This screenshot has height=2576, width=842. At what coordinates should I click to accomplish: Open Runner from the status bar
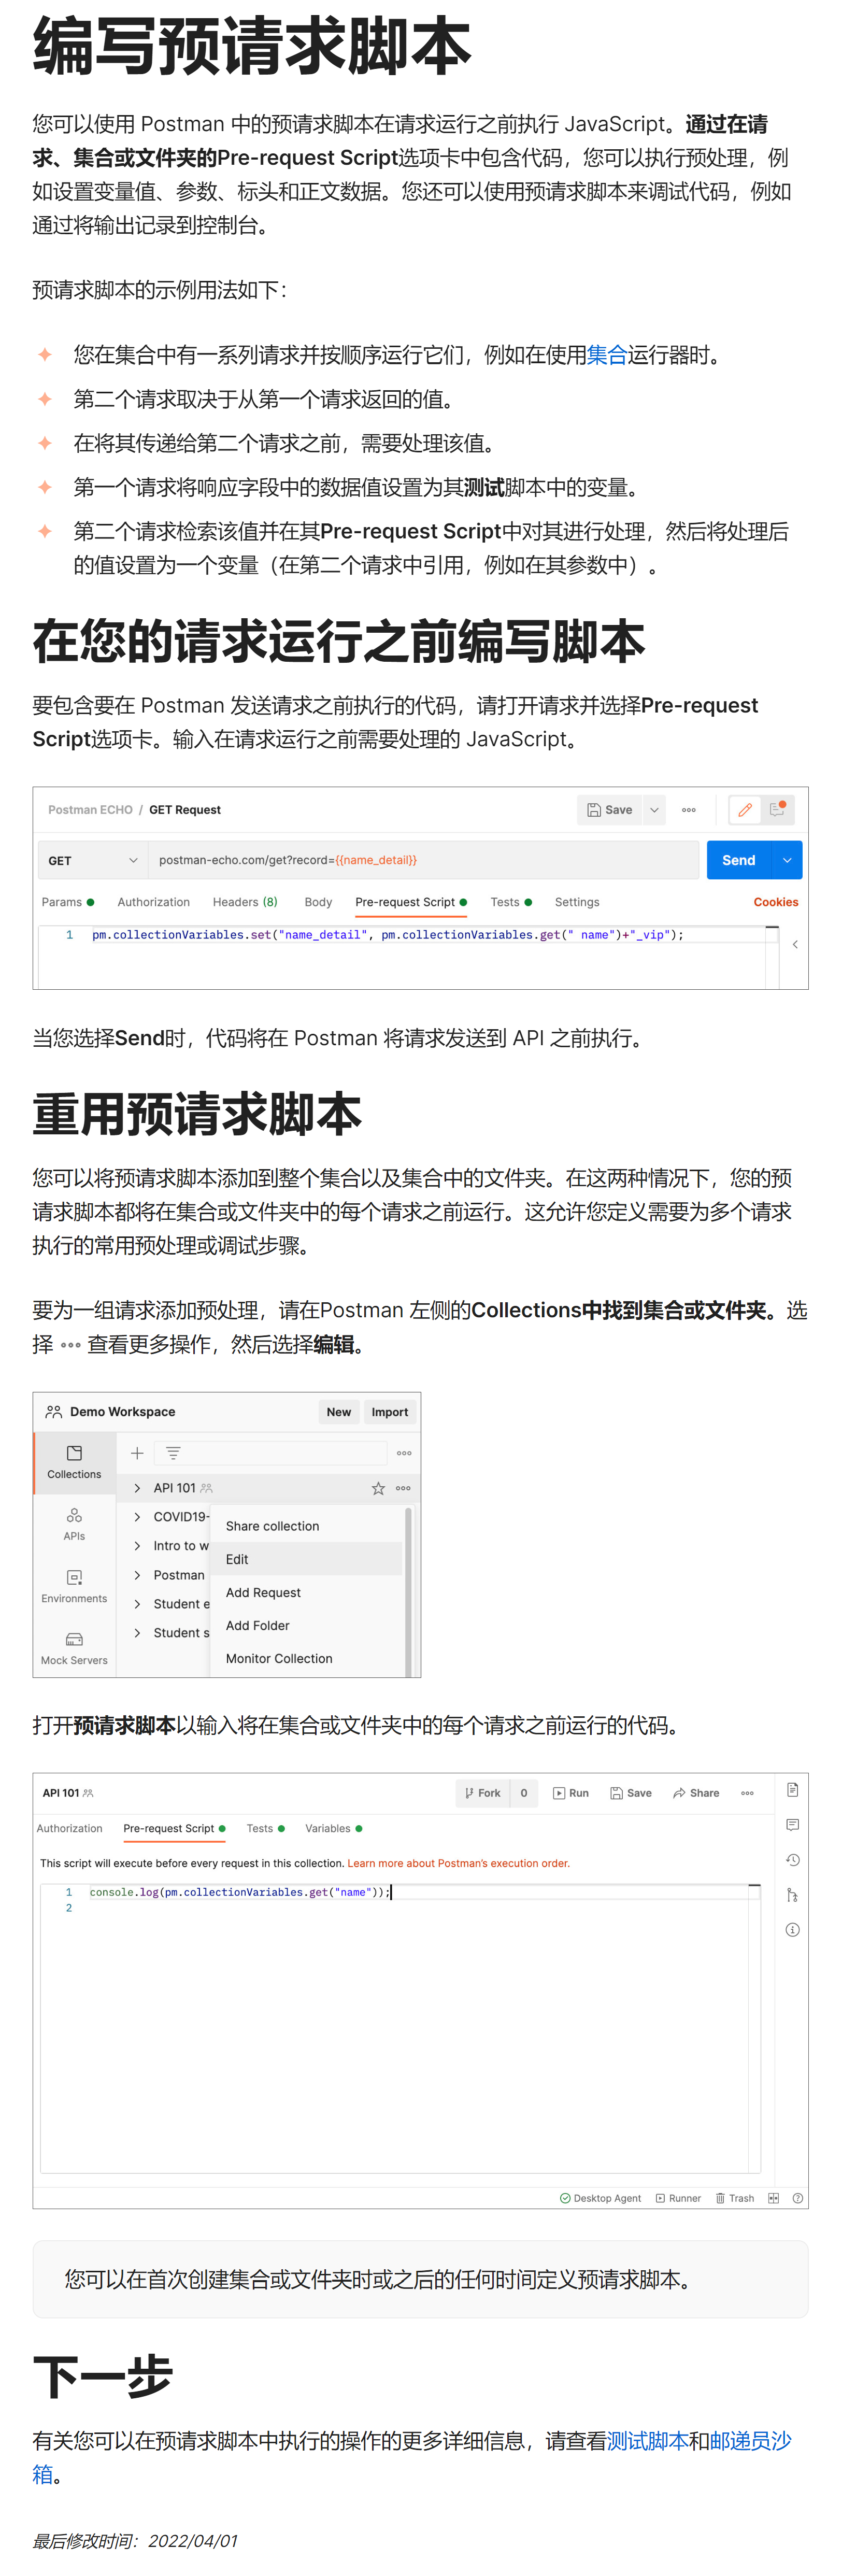(678, 2198)
